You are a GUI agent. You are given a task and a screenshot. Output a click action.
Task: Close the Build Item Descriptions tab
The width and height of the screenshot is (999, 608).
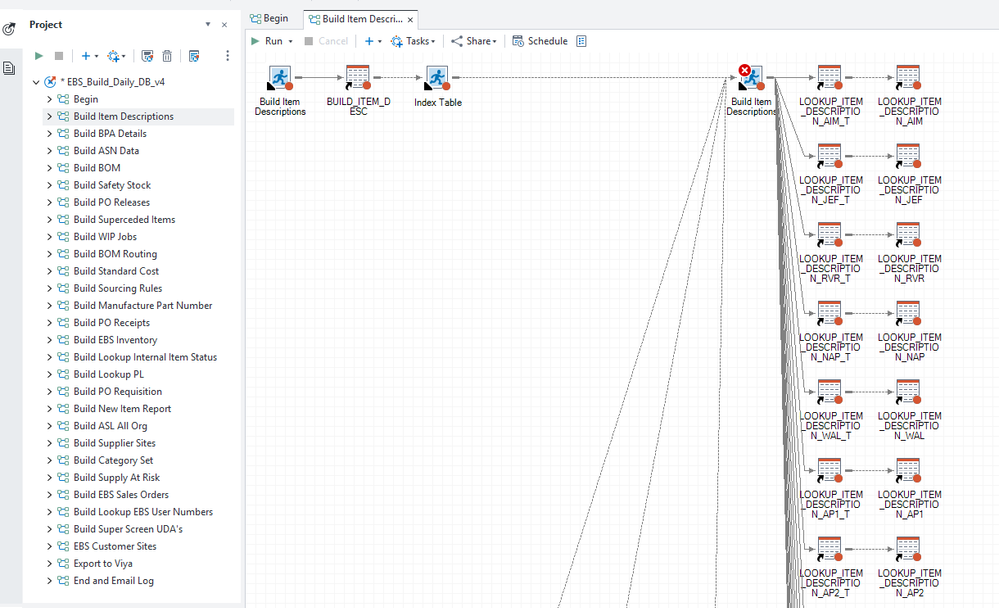pos(410,20)
